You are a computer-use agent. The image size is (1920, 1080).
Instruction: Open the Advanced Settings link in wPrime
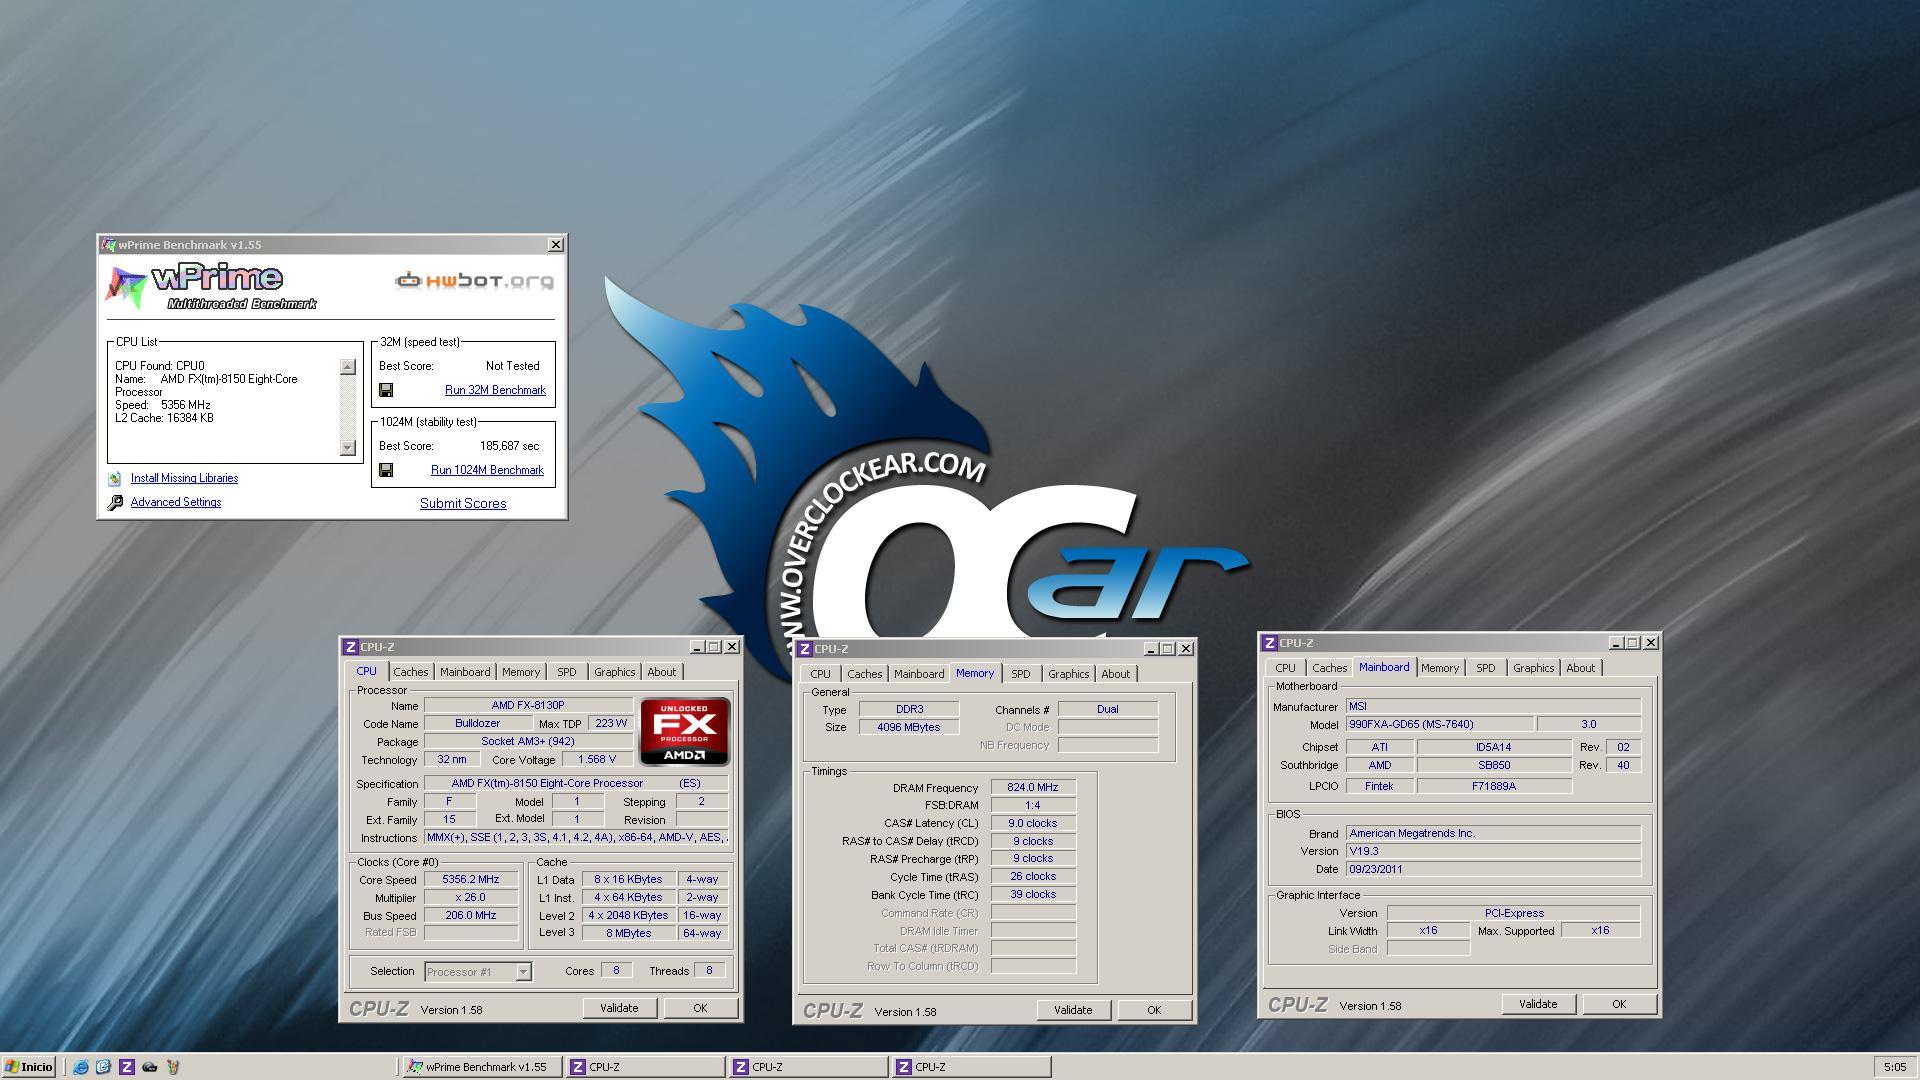pos(176,502)
